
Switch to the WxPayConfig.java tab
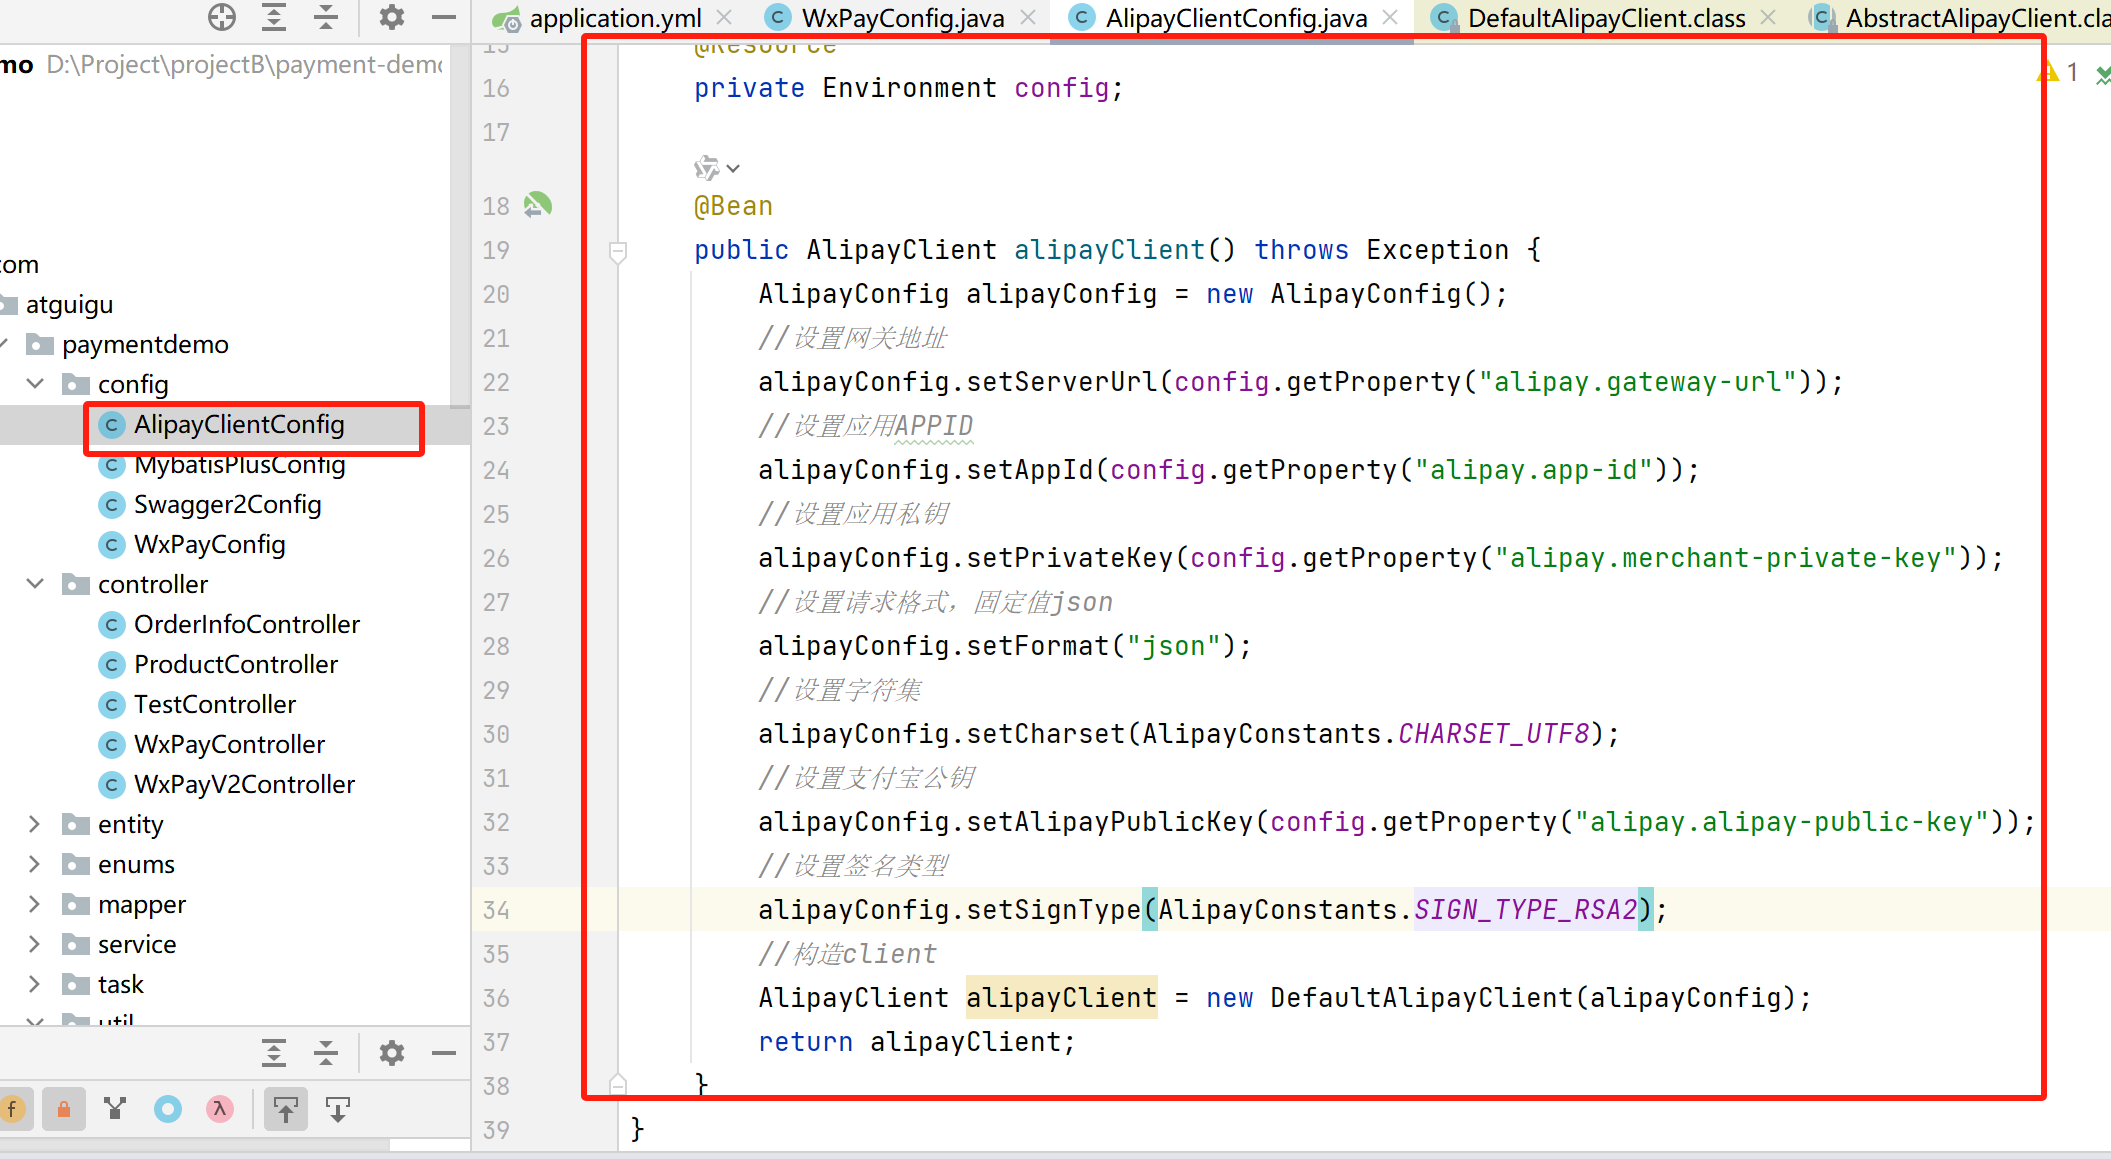tap(902, 18)
